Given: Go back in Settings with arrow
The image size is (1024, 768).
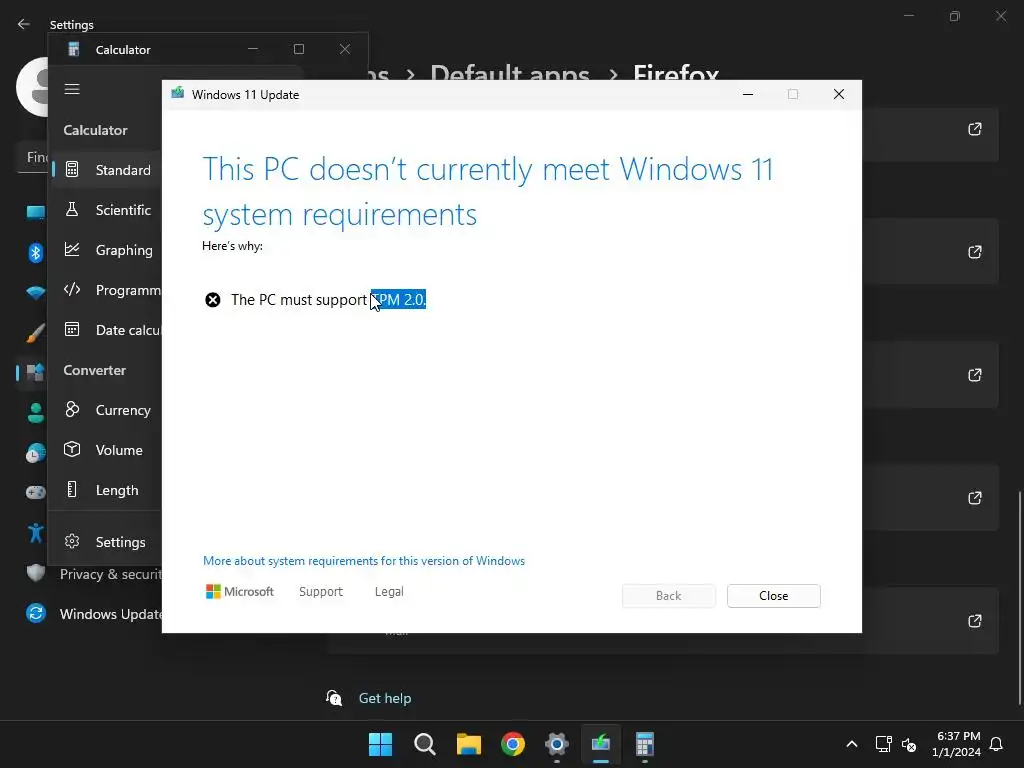Looking at the screenshot, I should pos(24,24).
